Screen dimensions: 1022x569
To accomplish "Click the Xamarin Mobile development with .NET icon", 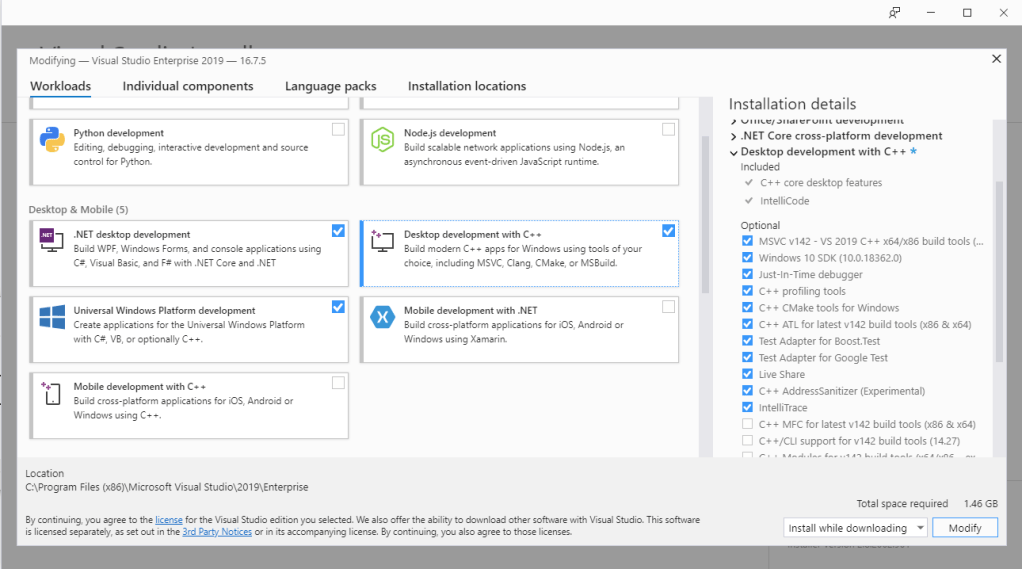I will 382,317.
